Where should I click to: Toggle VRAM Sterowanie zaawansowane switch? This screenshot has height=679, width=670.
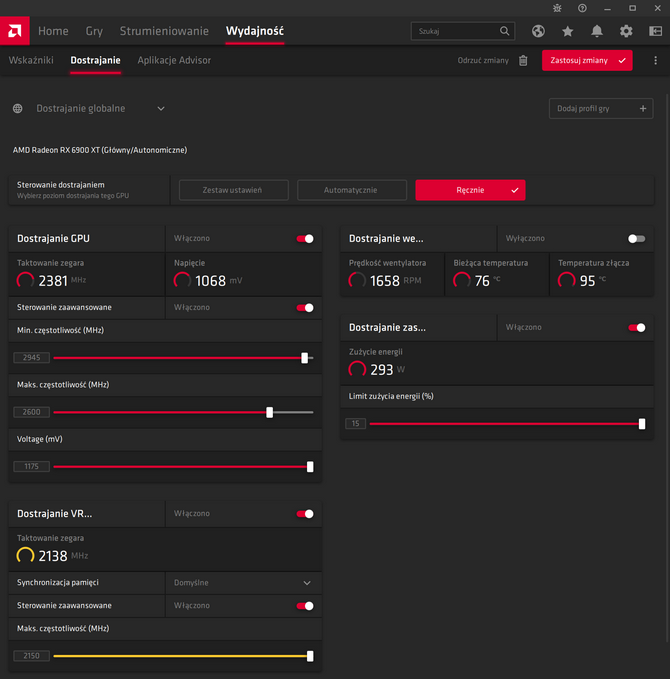coord(305,606)
